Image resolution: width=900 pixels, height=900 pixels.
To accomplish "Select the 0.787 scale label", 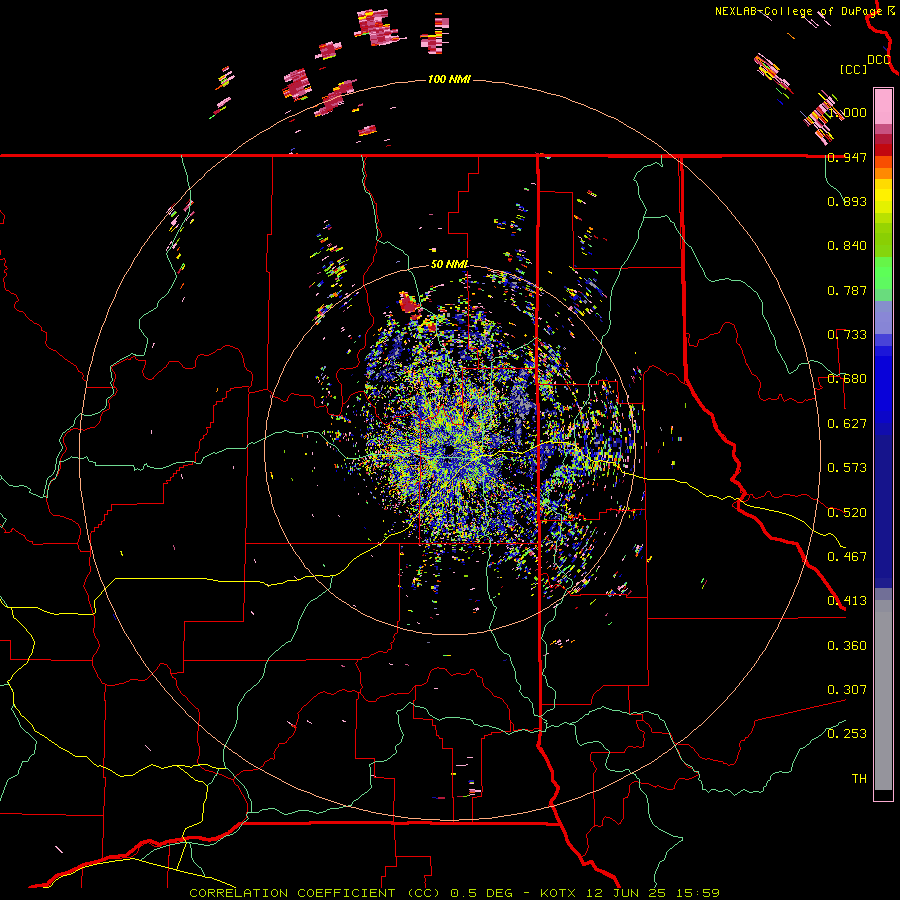I will (847, 290).
